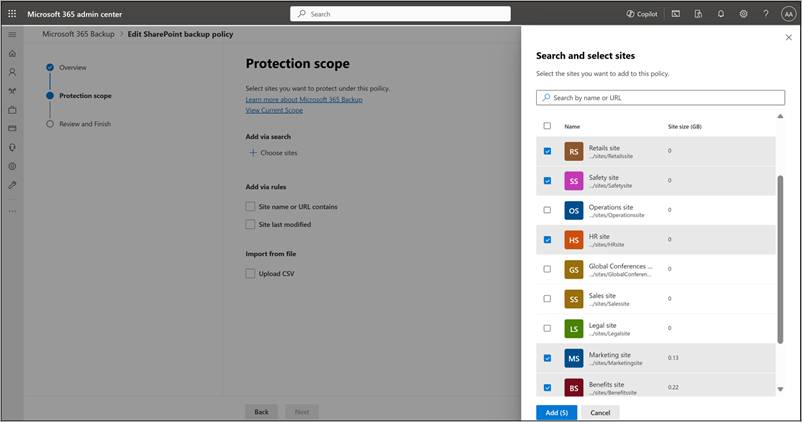
Task: Open Settings gear in left sidebar
Action: (x=12, y=166)
